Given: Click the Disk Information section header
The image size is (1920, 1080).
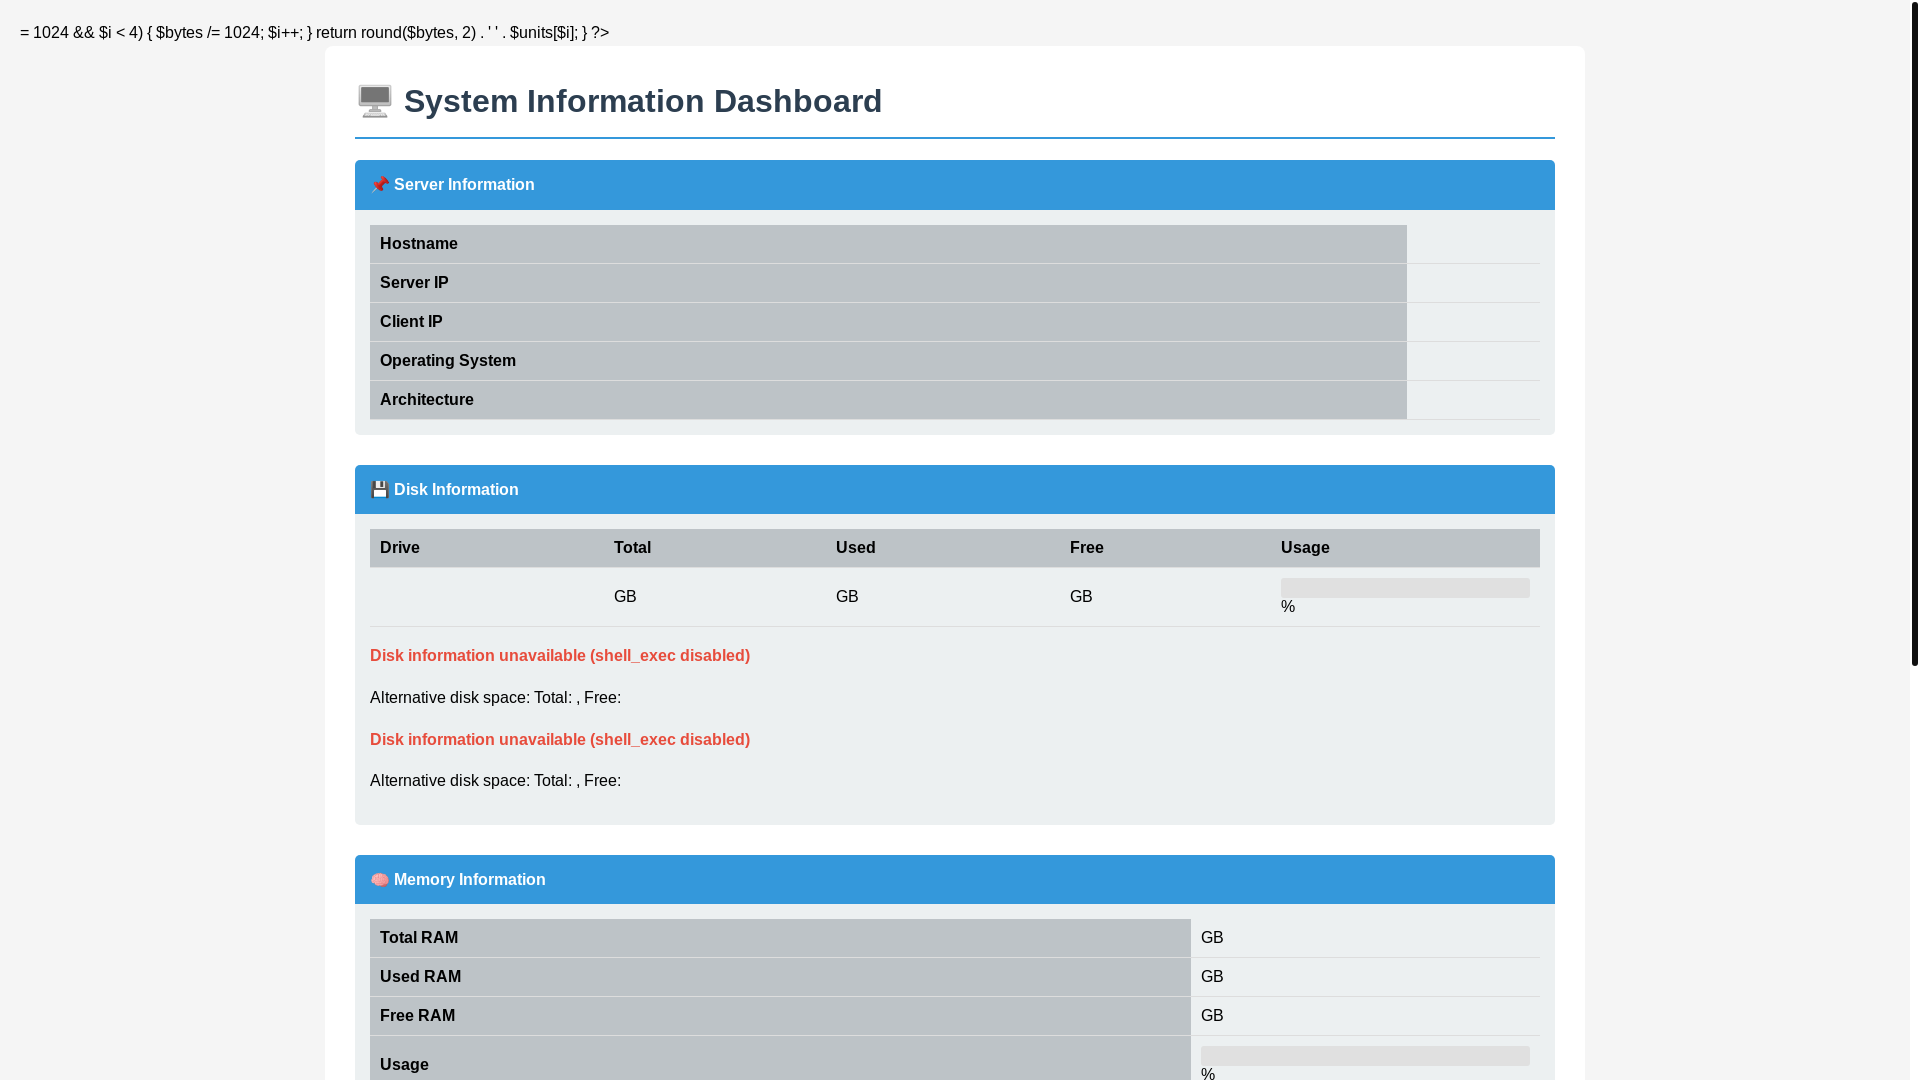Looking at the screenshot, I should (955, 490).
